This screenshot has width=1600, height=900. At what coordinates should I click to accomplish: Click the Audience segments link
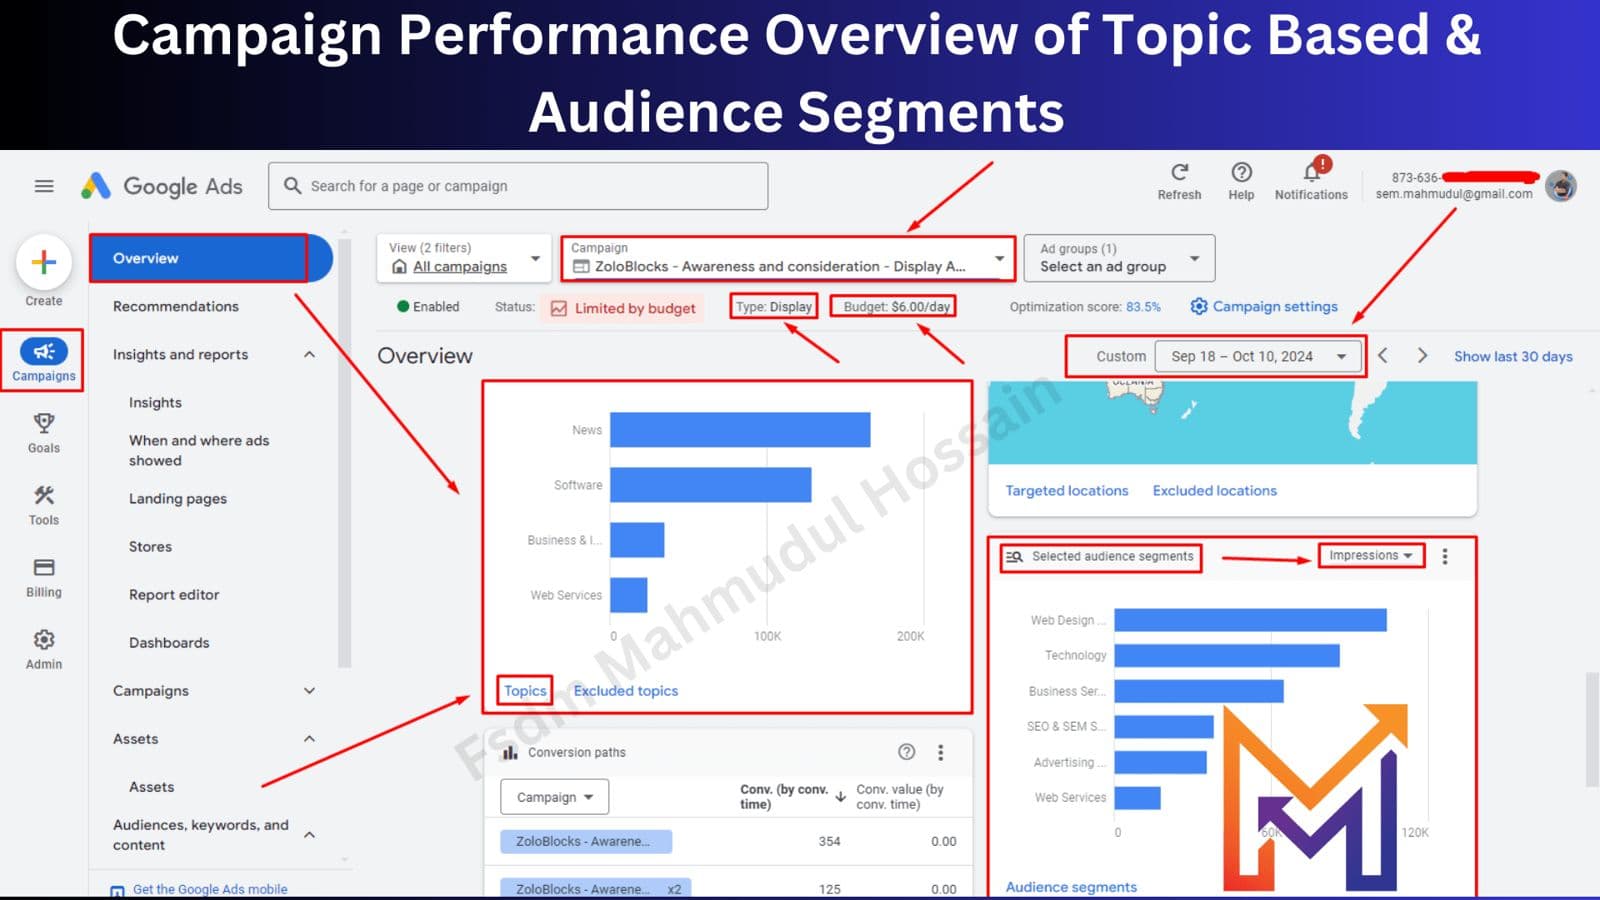[x=1071, y=886]
